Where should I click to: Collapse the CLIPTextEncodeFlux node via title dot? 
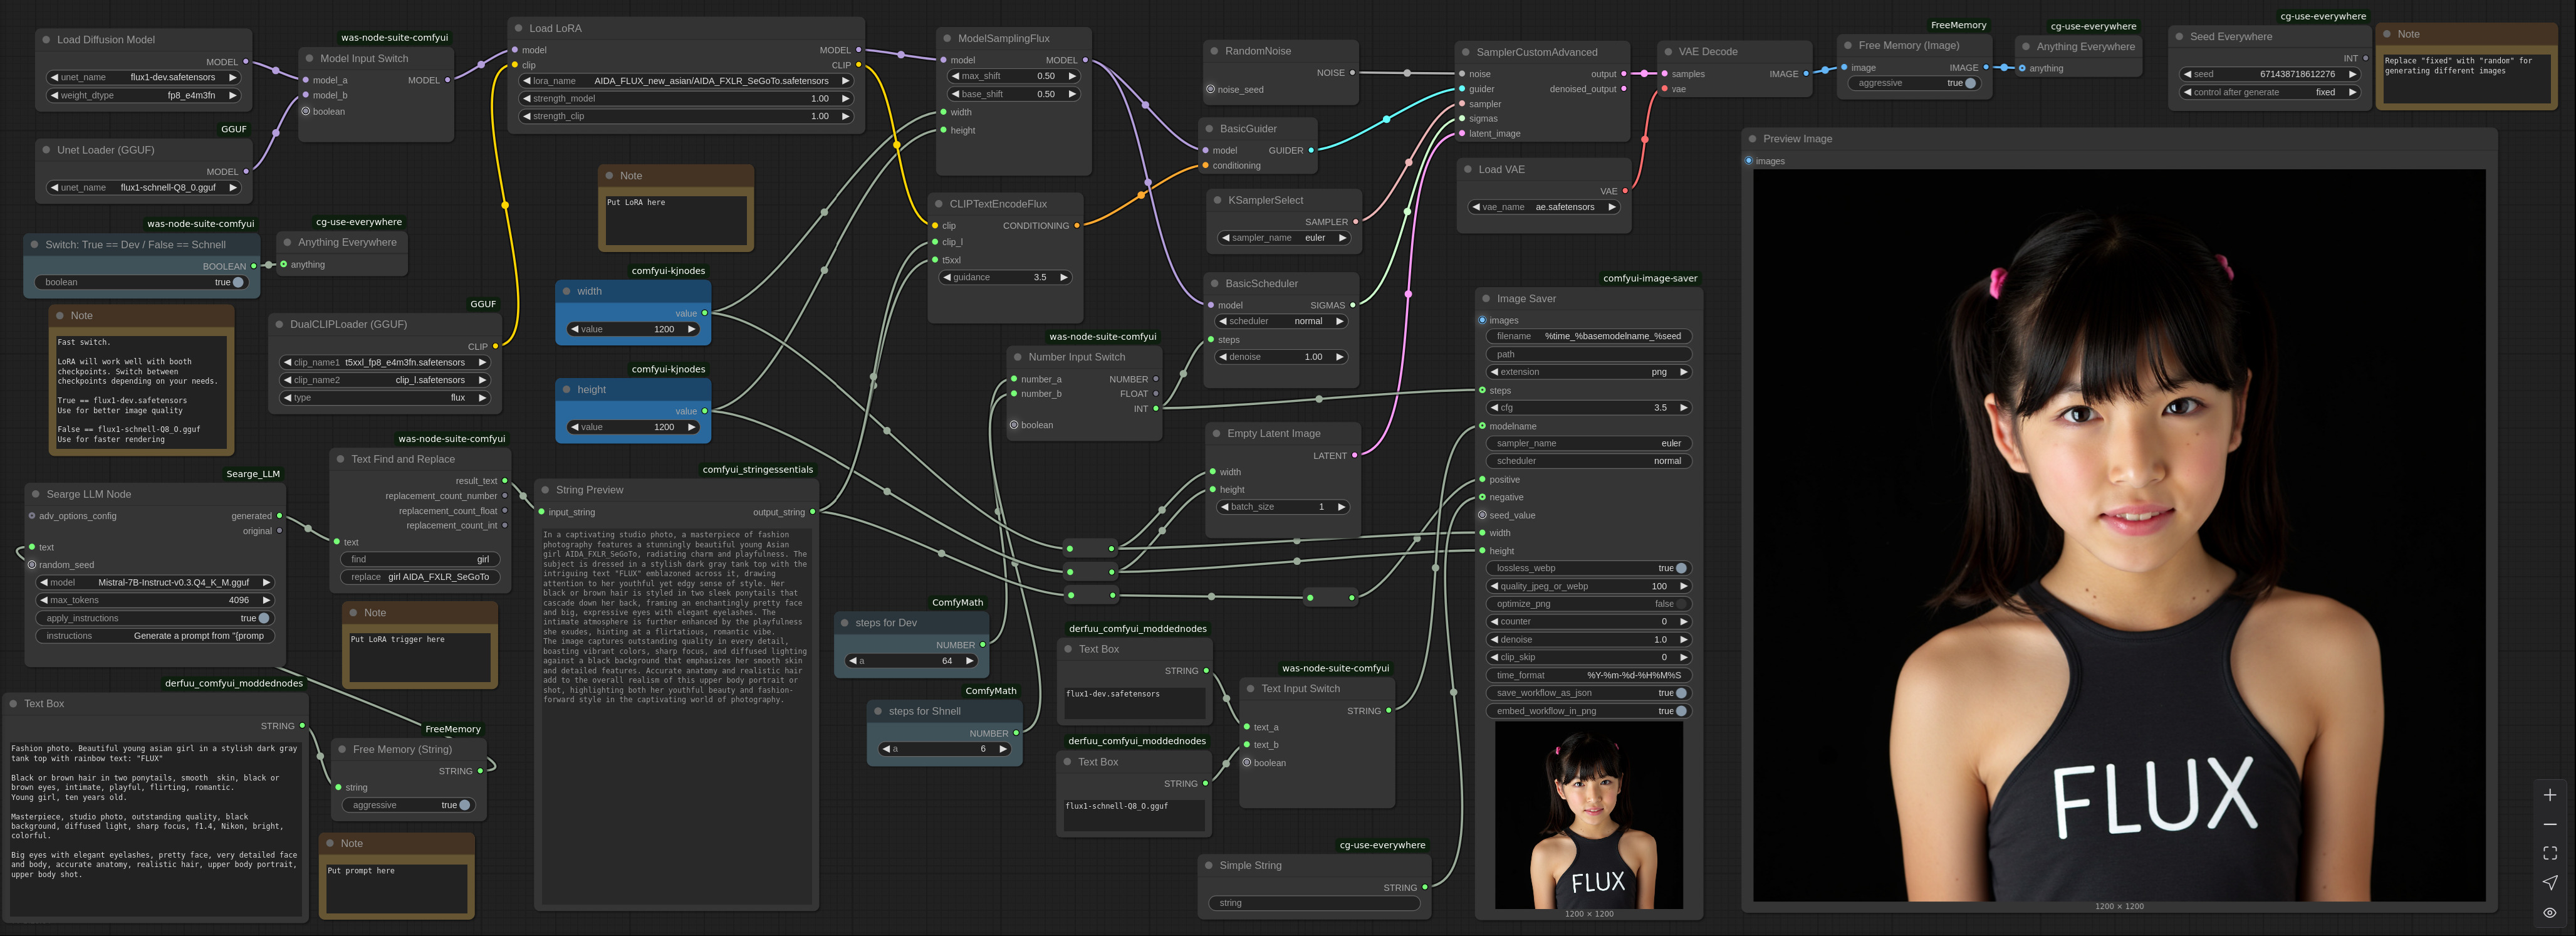coord(939,204)
